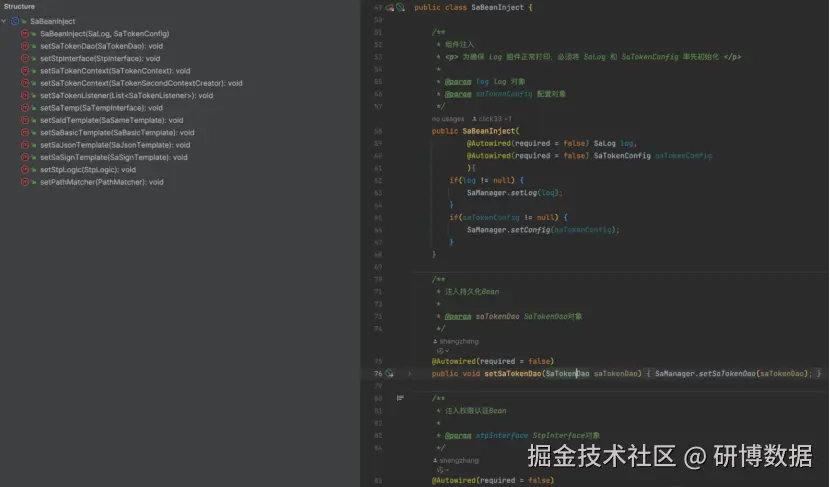Select setSaTokenContext(SaTokenSecondContextCreator): void row
This screenshot has height=487, width=830.
(141, 83)
